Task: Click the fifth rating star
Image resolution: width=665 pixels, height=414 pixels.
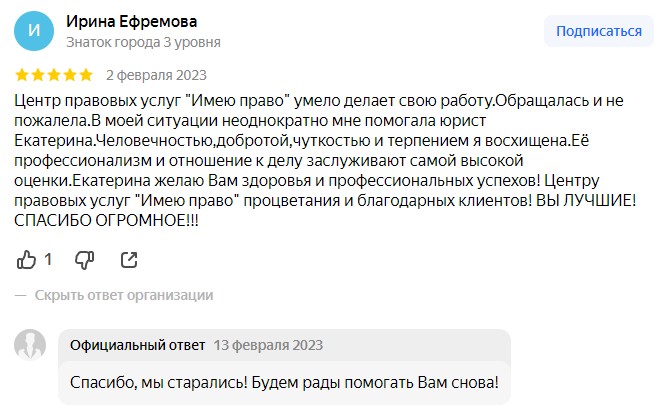Action: (x=86, y=75)
